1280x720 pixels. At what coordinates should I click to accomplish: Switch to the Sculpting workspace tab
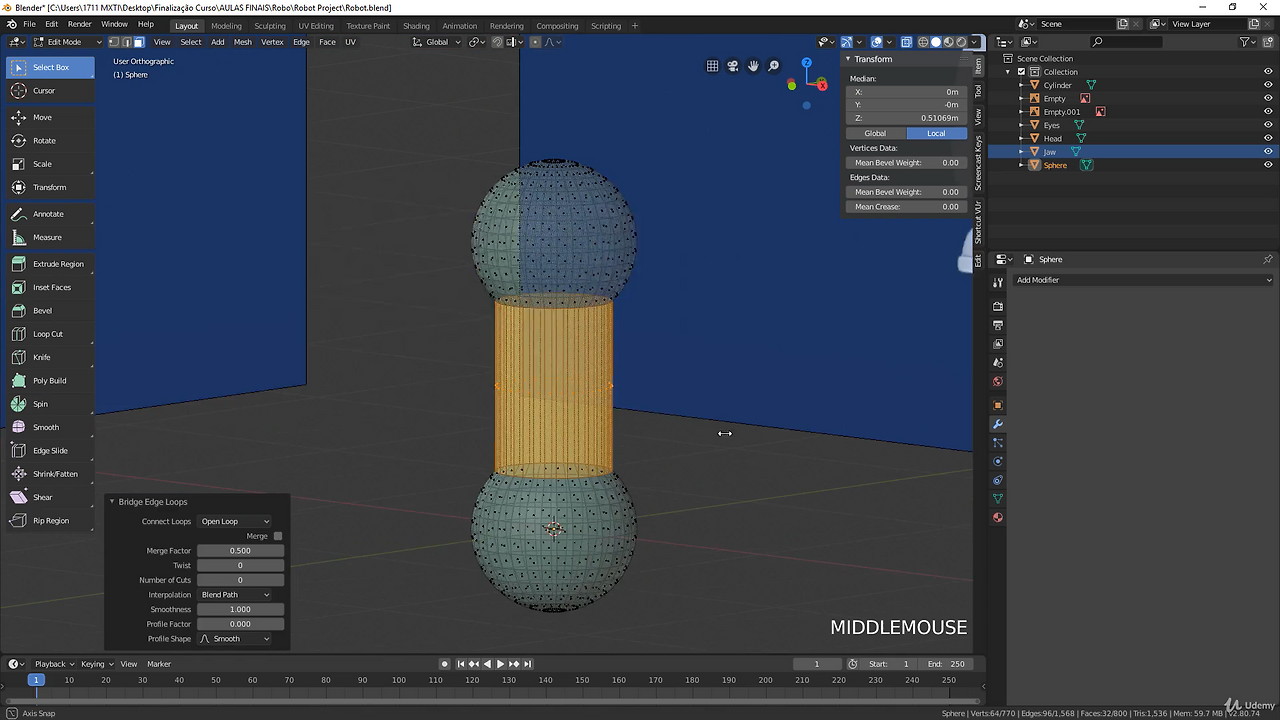(x=269, y=26)
